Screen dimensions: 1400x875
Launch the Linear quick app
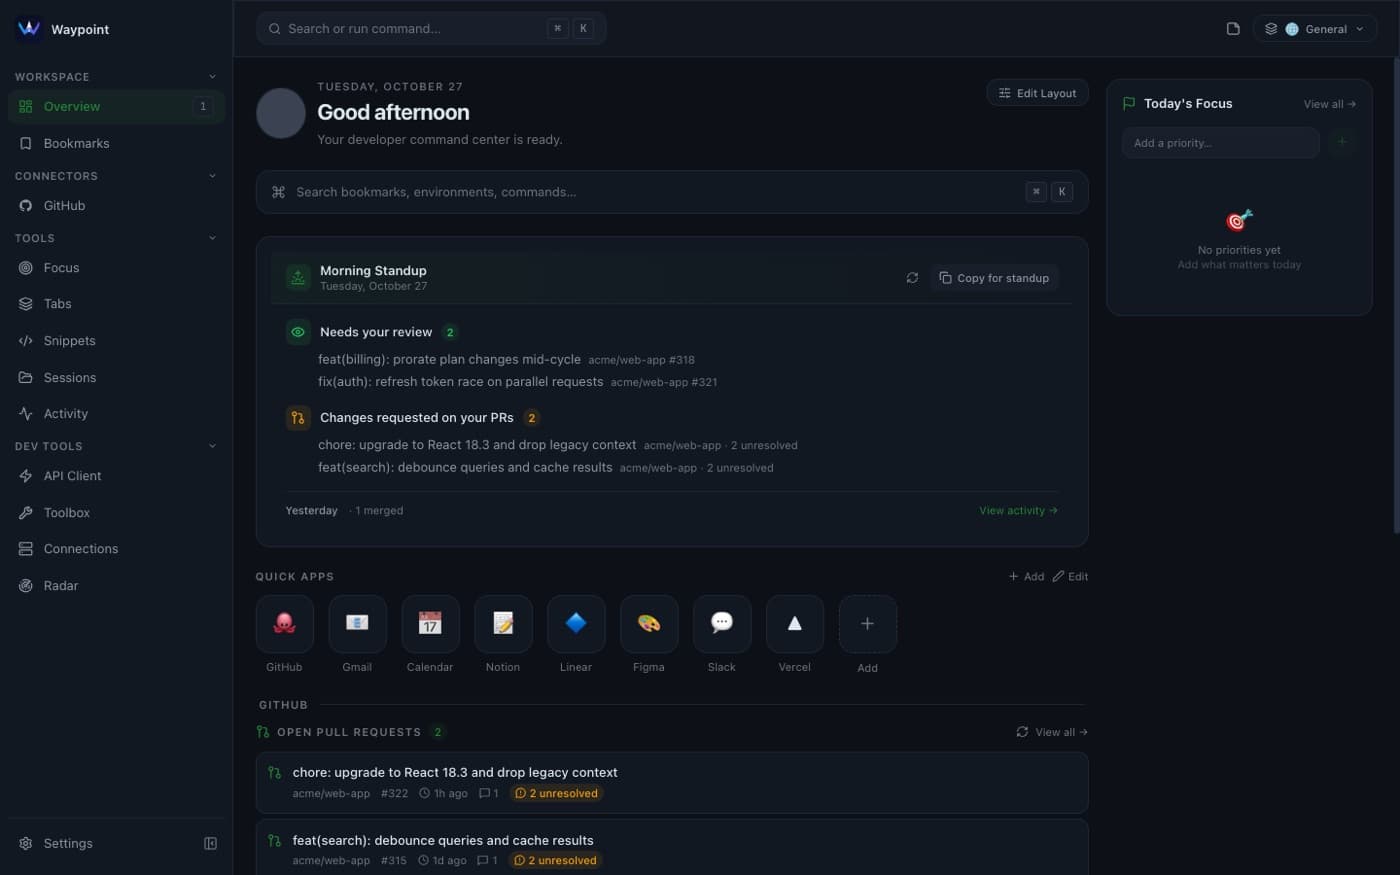coord(576,624)
